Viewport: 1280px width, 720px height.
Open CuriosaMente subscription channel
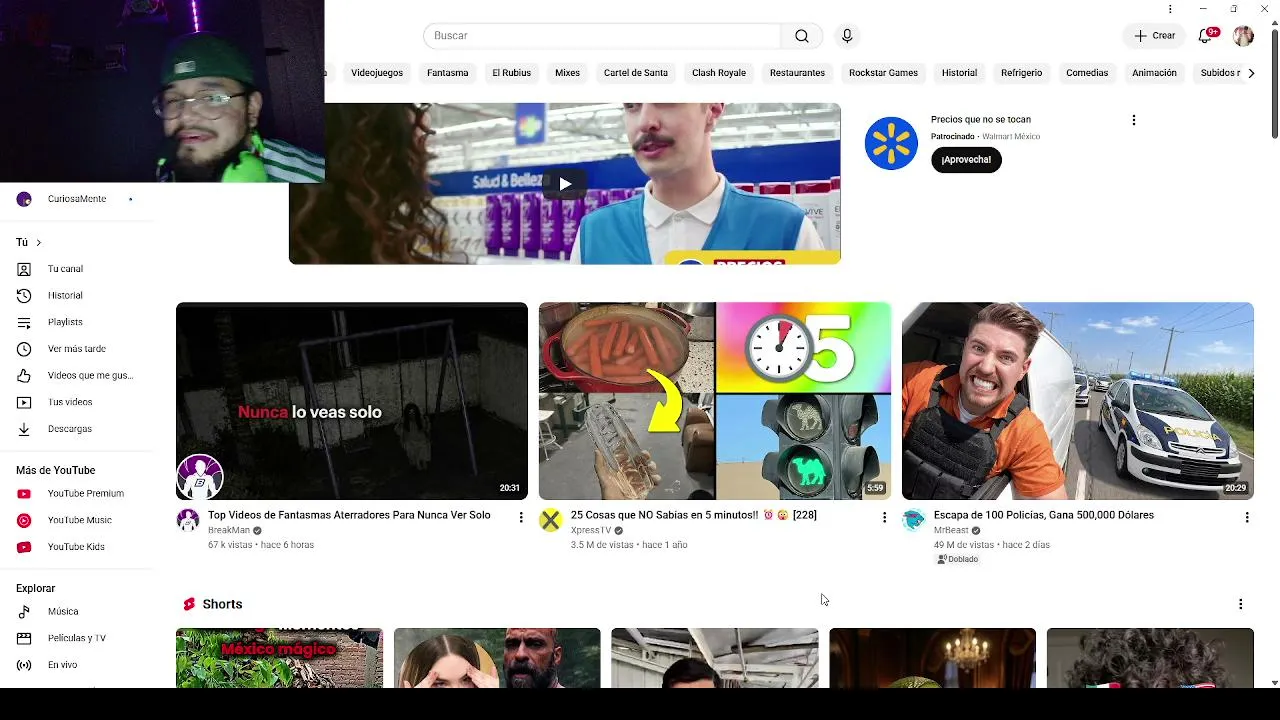[x=76, y=199]
